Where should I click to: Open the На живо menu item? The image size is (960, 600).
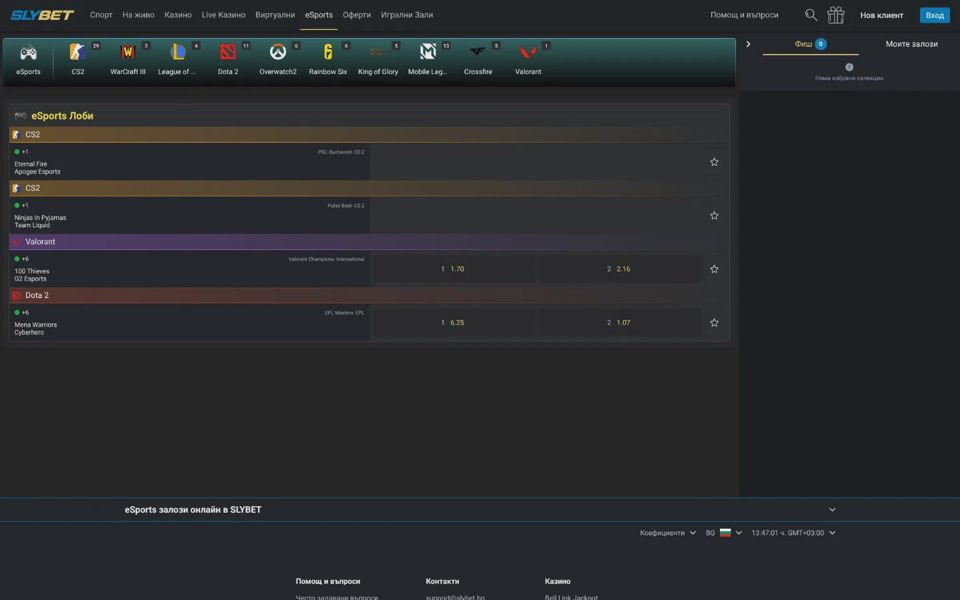coord(138,15)
